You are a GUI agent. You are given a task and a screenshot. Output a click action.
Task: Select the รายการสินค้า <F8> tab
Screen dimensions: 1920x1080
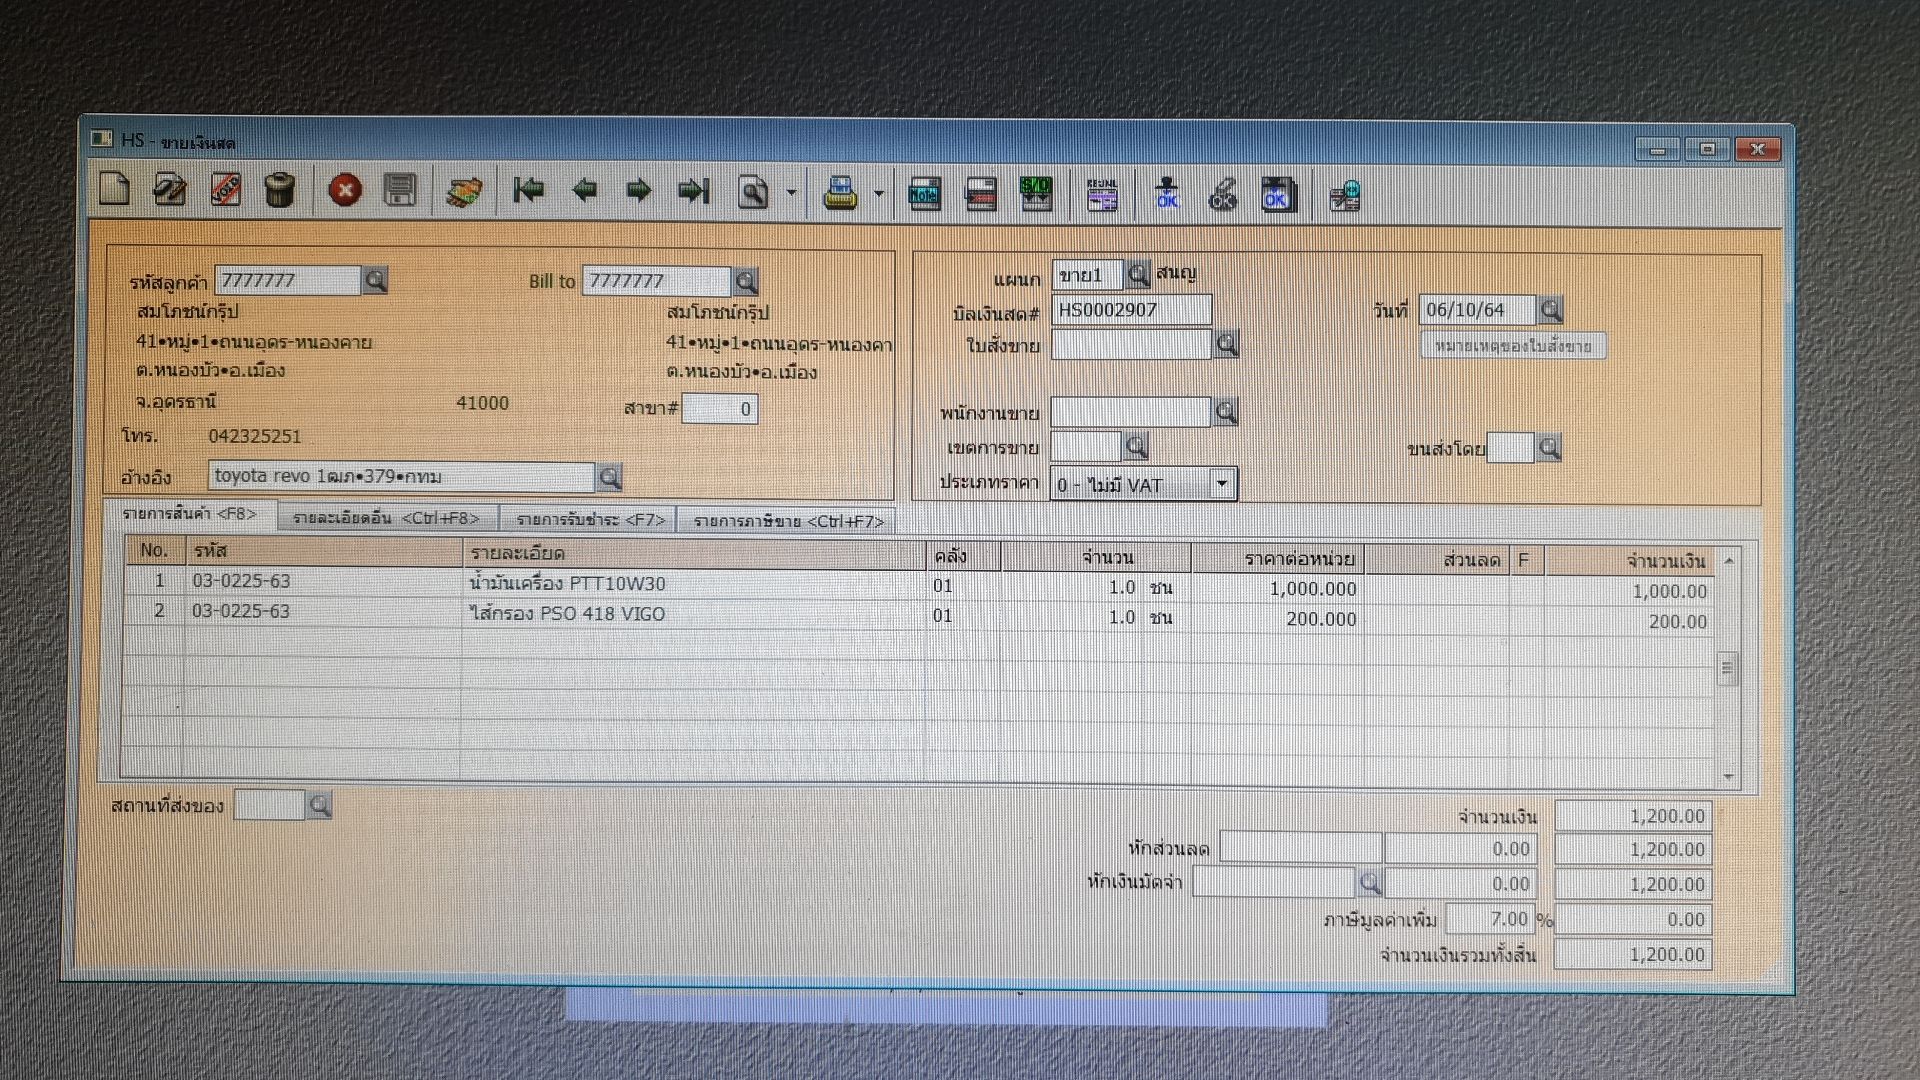[x=190, y=514]
